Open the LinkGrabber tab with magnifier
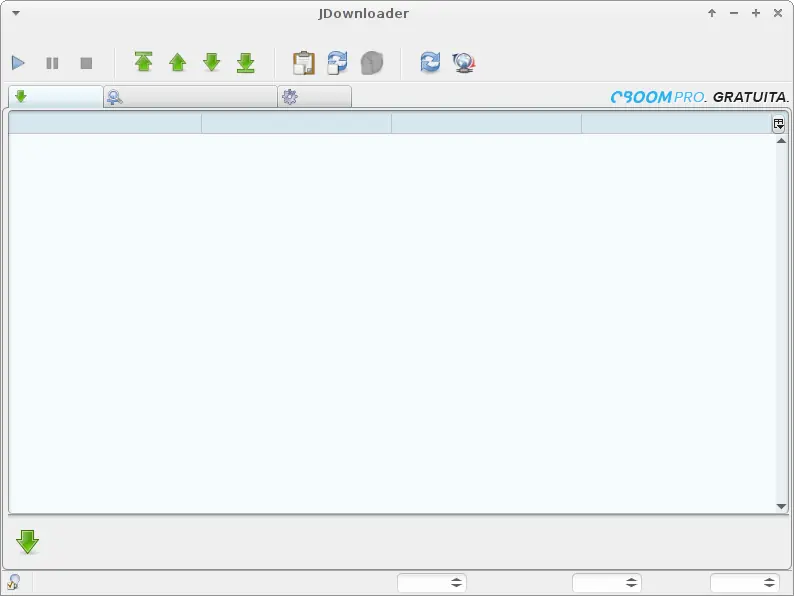The height and width of the screenshot is (596, 794). 190,96
